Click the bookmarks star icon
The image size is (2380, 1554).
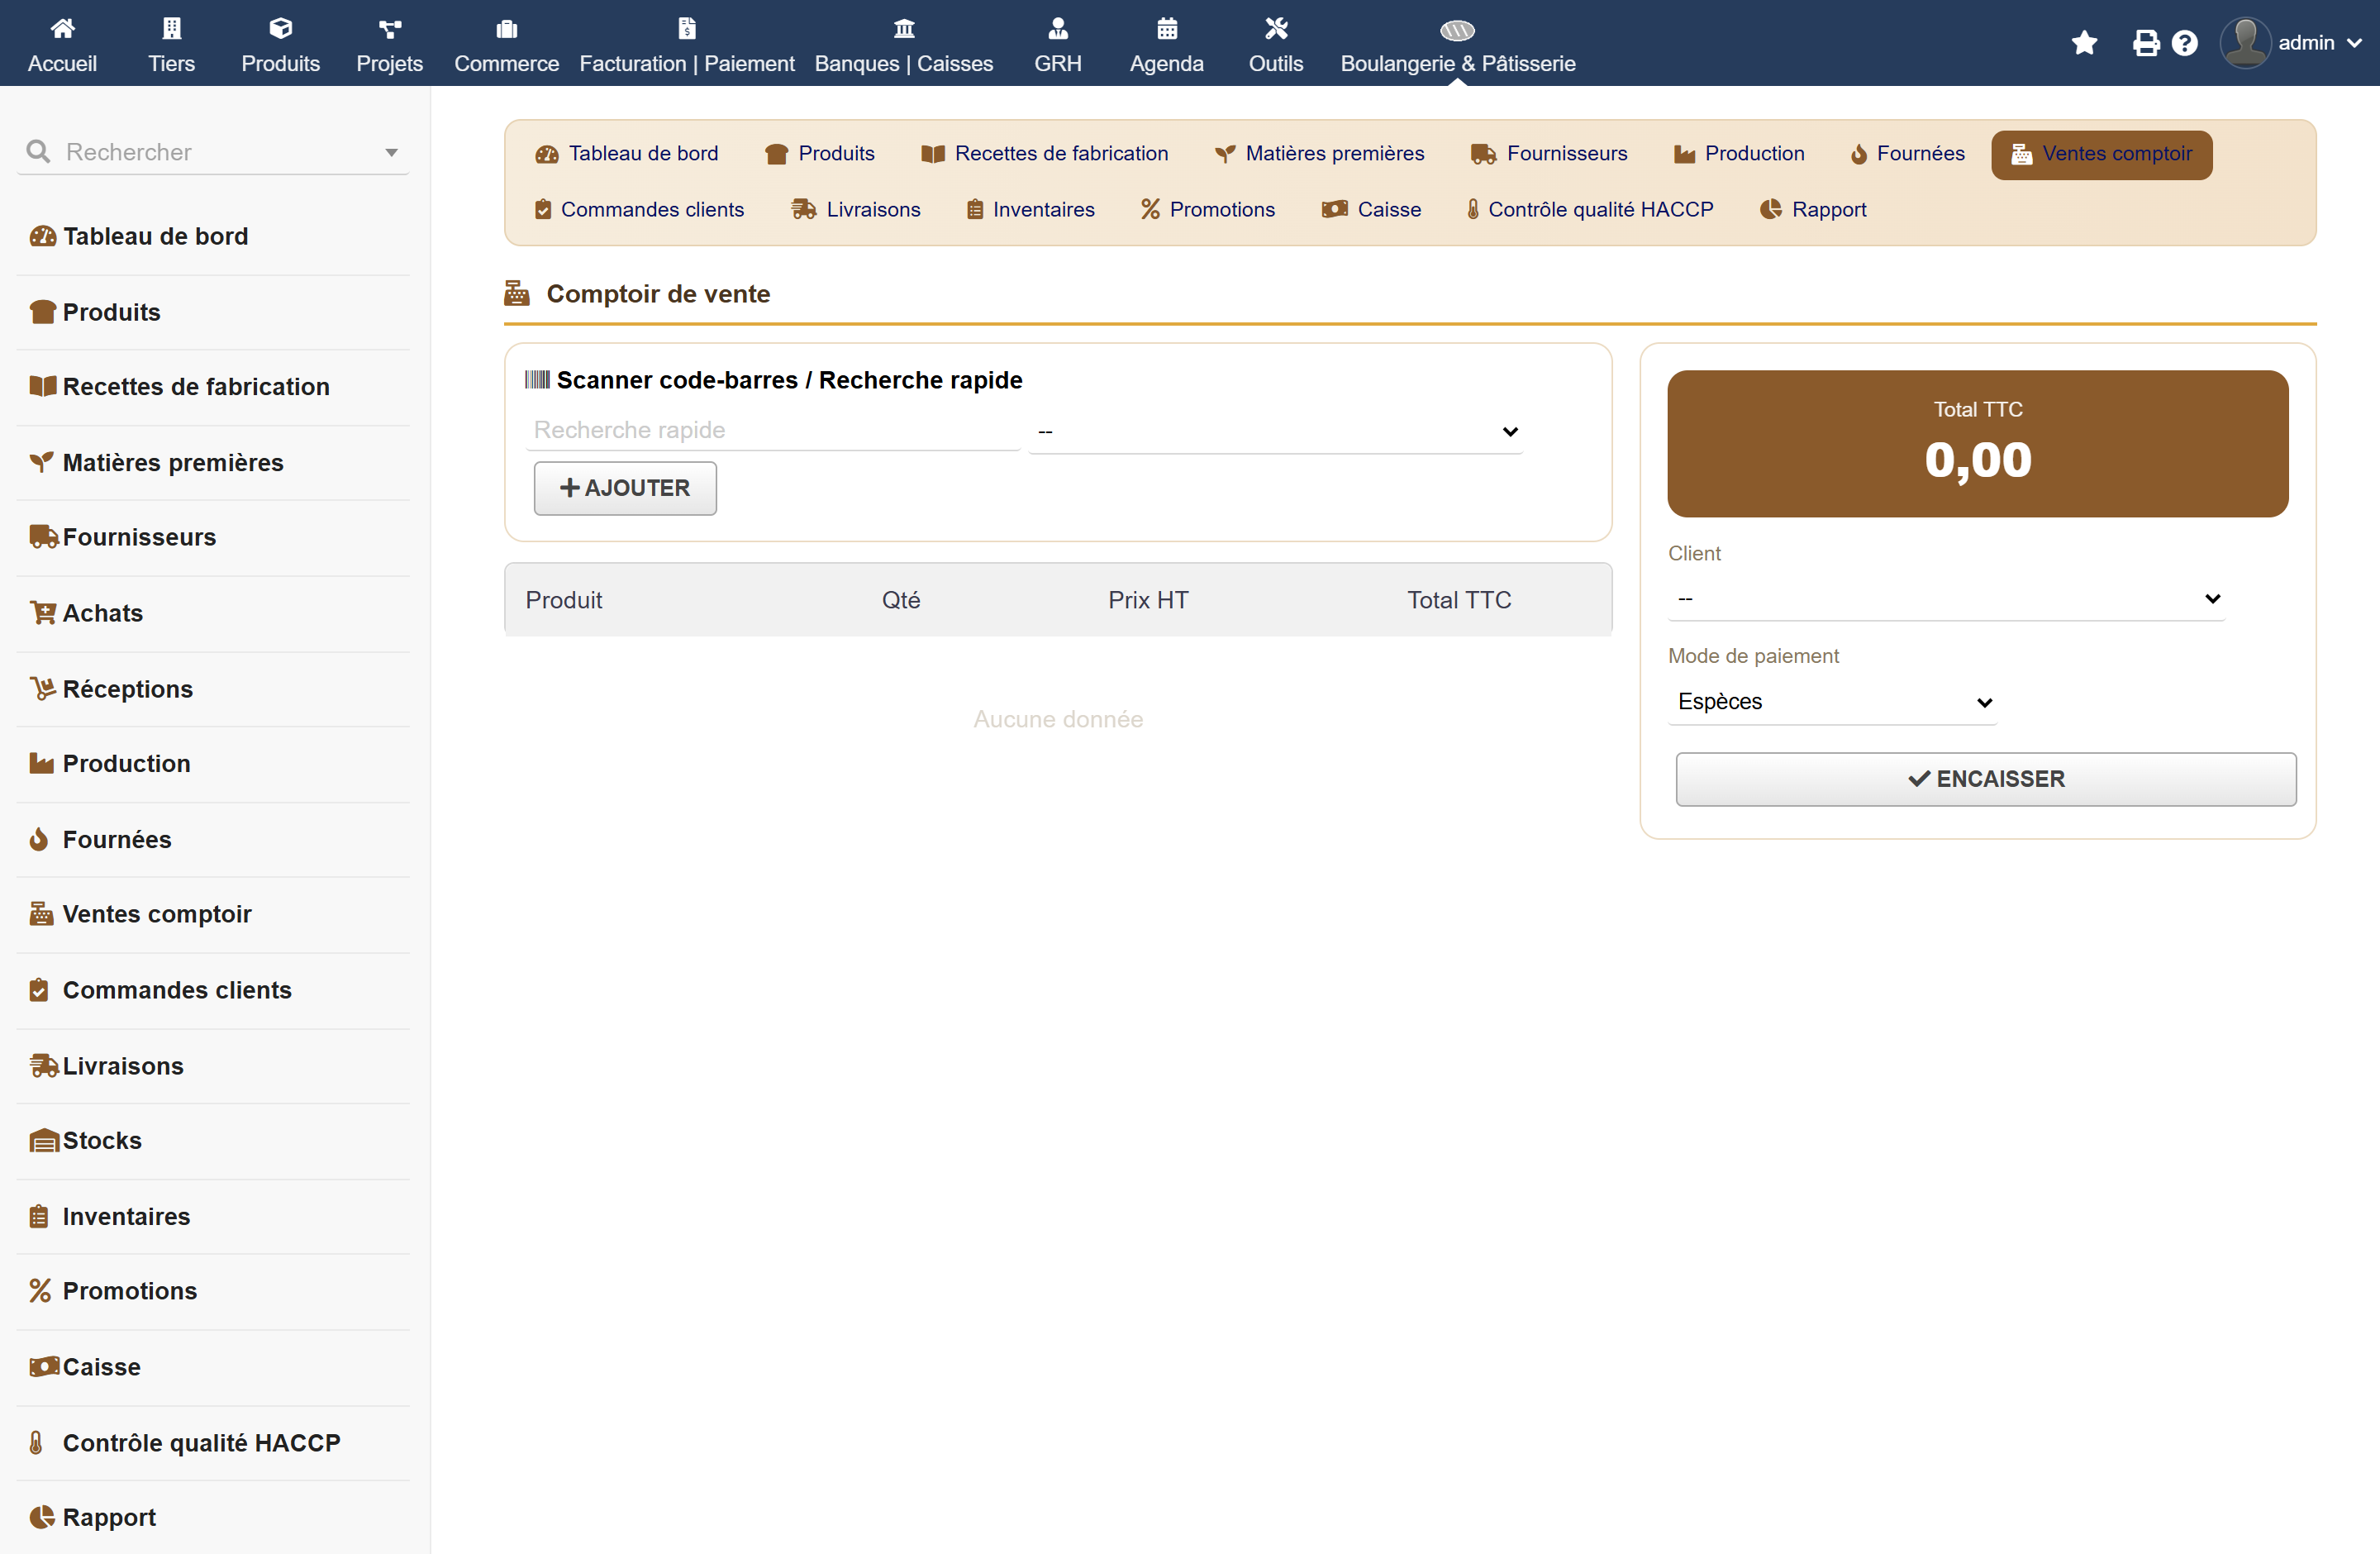pyautogui.click(x=2084, y=43)
